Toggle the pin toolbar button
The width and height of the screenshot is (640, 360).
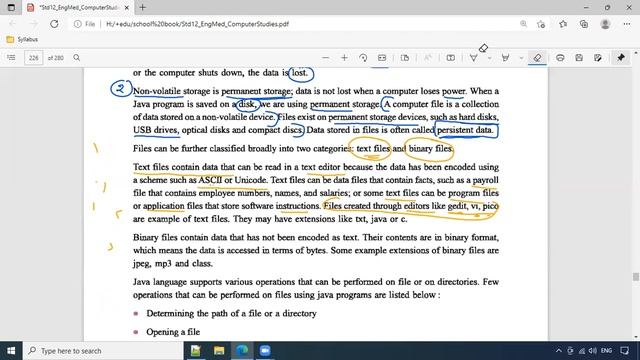coord(621,58)
